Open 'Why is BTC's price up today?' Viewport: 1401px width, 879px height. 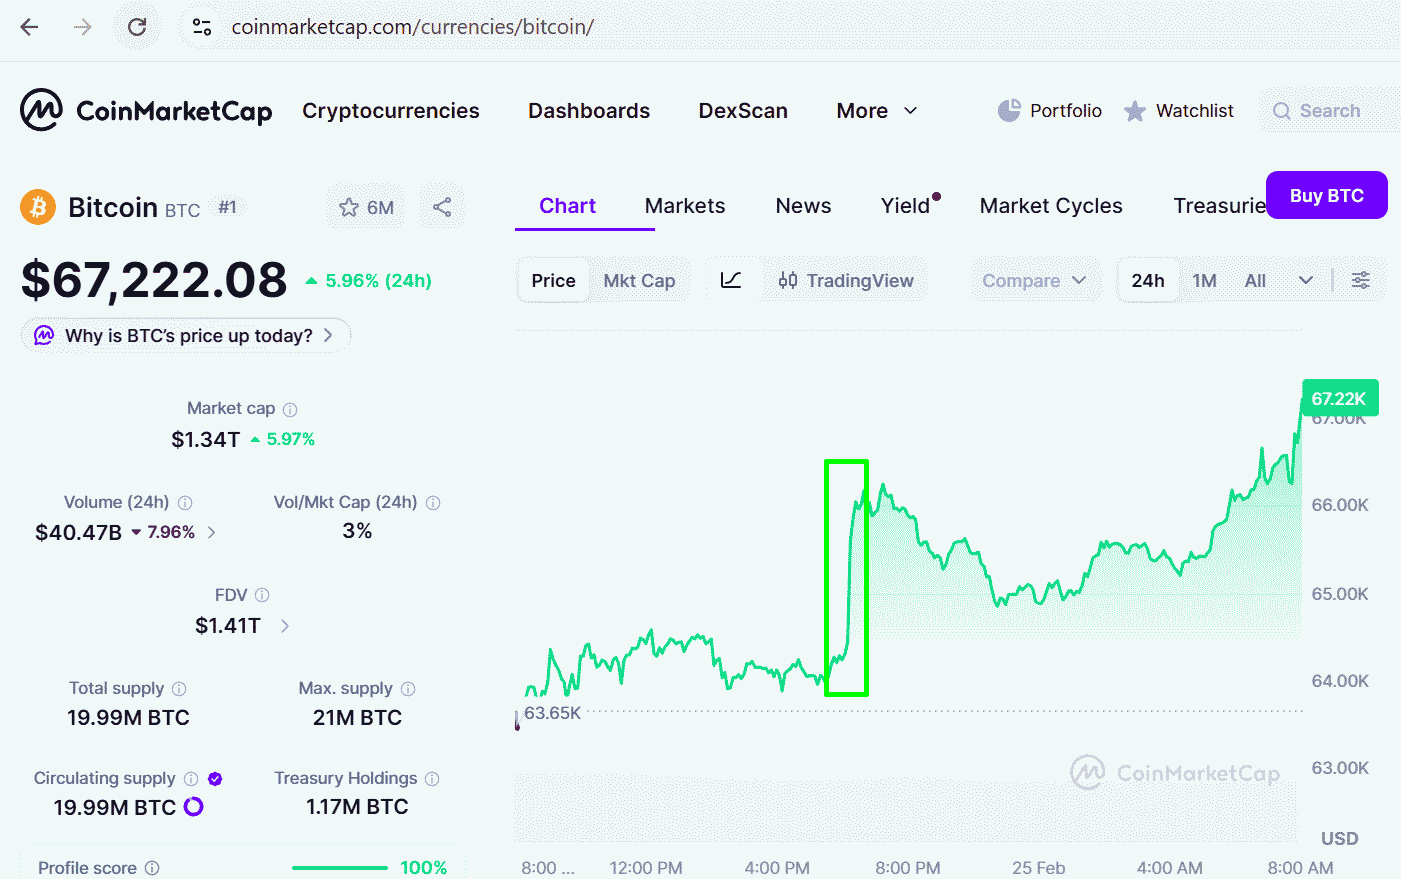[x=187, y=335]
